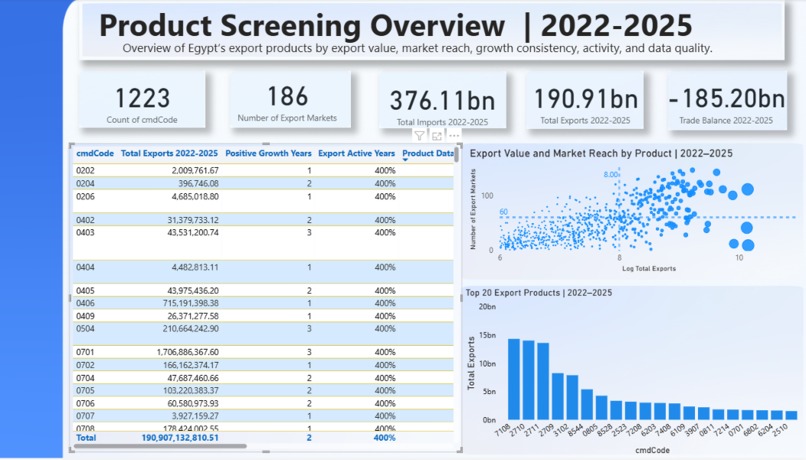Click the Count of cmdCode card
806x460 pixels.
[x=142, y=100]
